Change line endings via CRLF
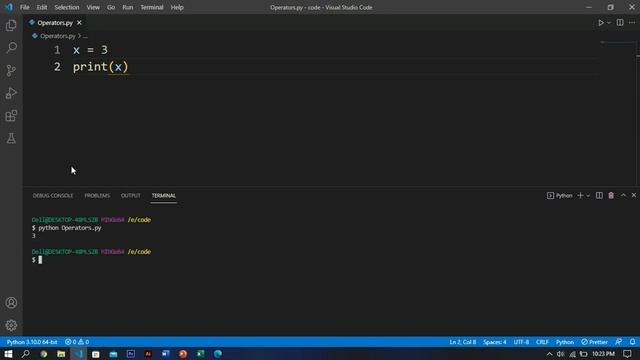 click(542, 342)
